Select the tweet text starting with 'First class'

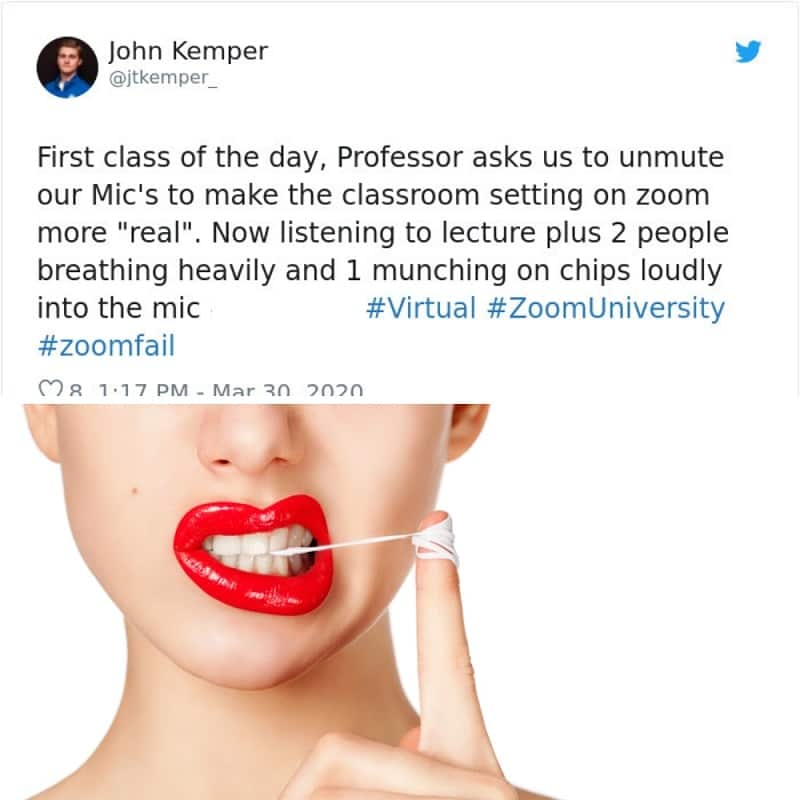point(383,251)
